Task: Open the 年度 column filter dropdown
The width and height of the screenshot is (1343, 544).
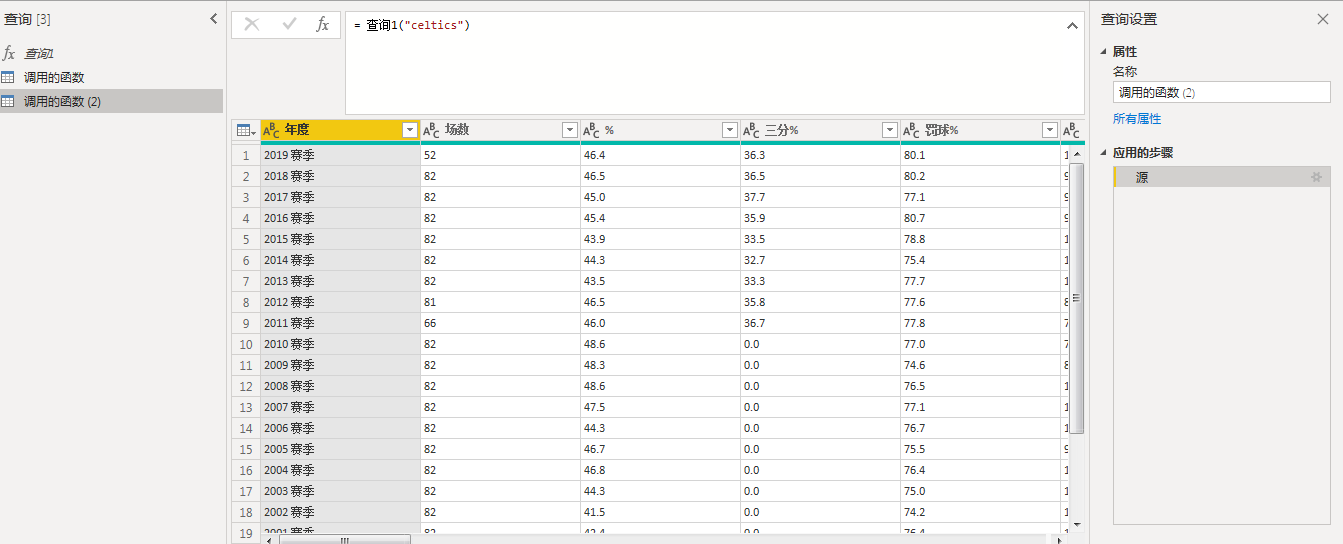Action: (x=409, y=130)
